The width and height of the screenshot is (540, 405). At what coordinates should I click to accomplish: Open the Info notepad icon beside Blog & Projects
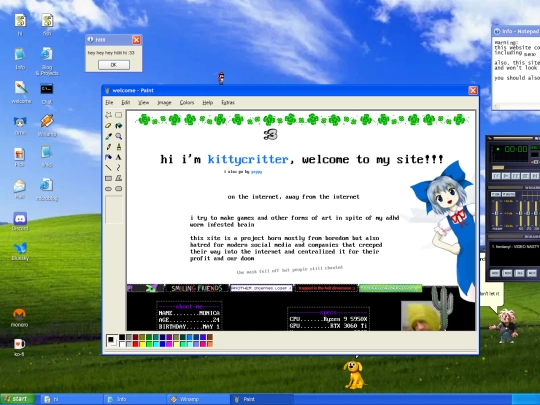[20, 59]
